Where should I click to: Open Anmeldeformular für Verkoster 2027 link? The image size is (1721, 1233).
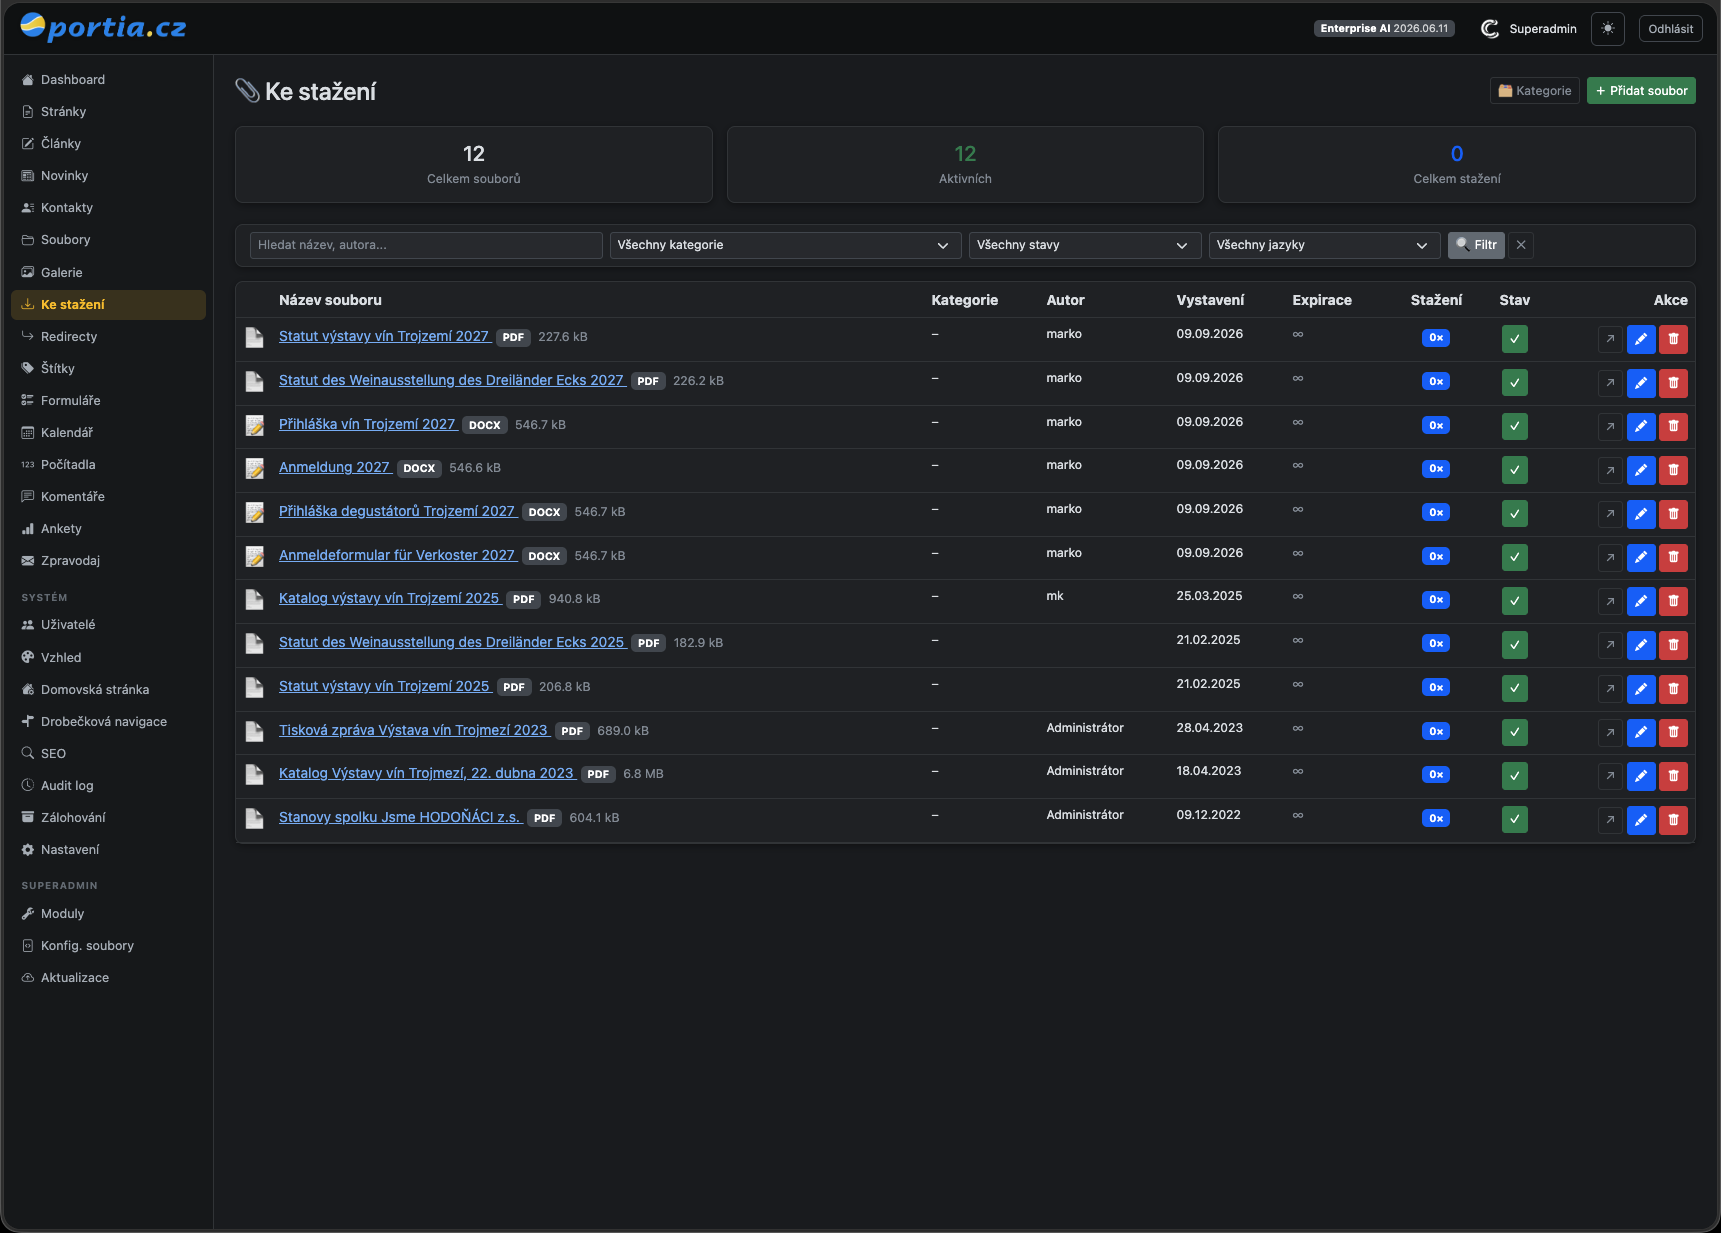pyautogui.click(x=397, y=555)
